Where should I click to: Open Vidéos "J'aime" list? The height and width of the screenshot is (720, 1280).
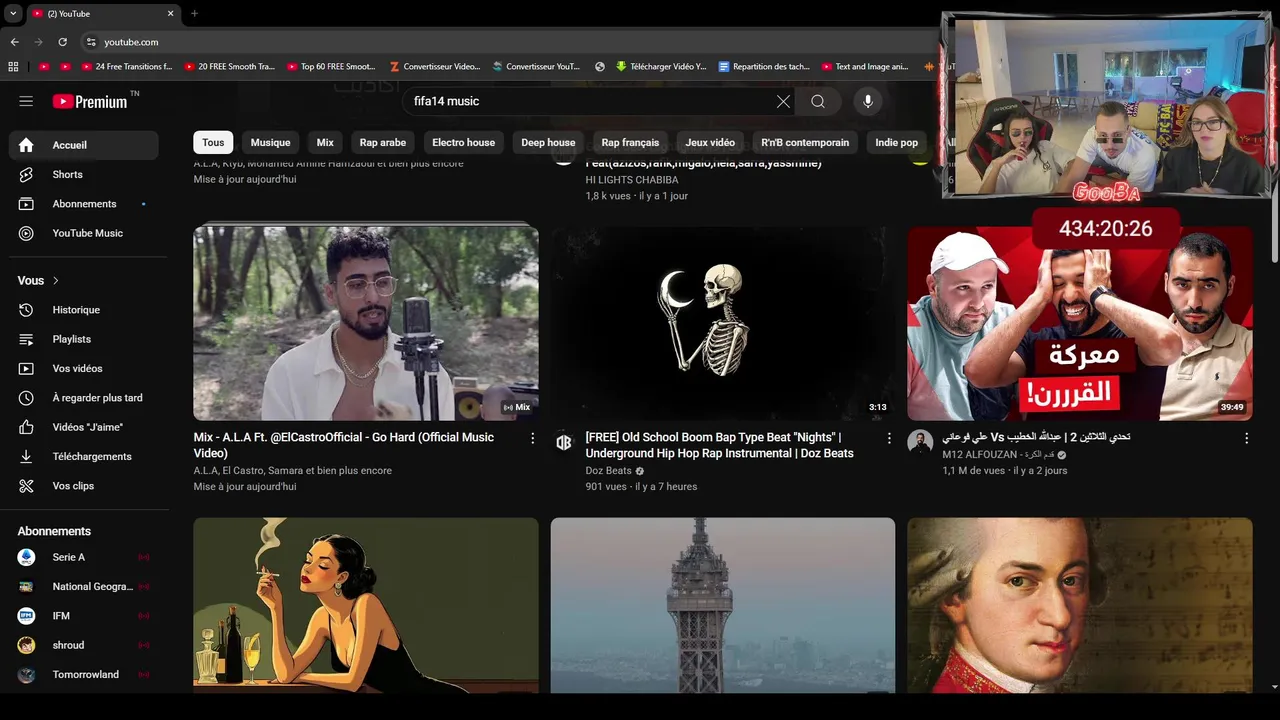point(84,427)
